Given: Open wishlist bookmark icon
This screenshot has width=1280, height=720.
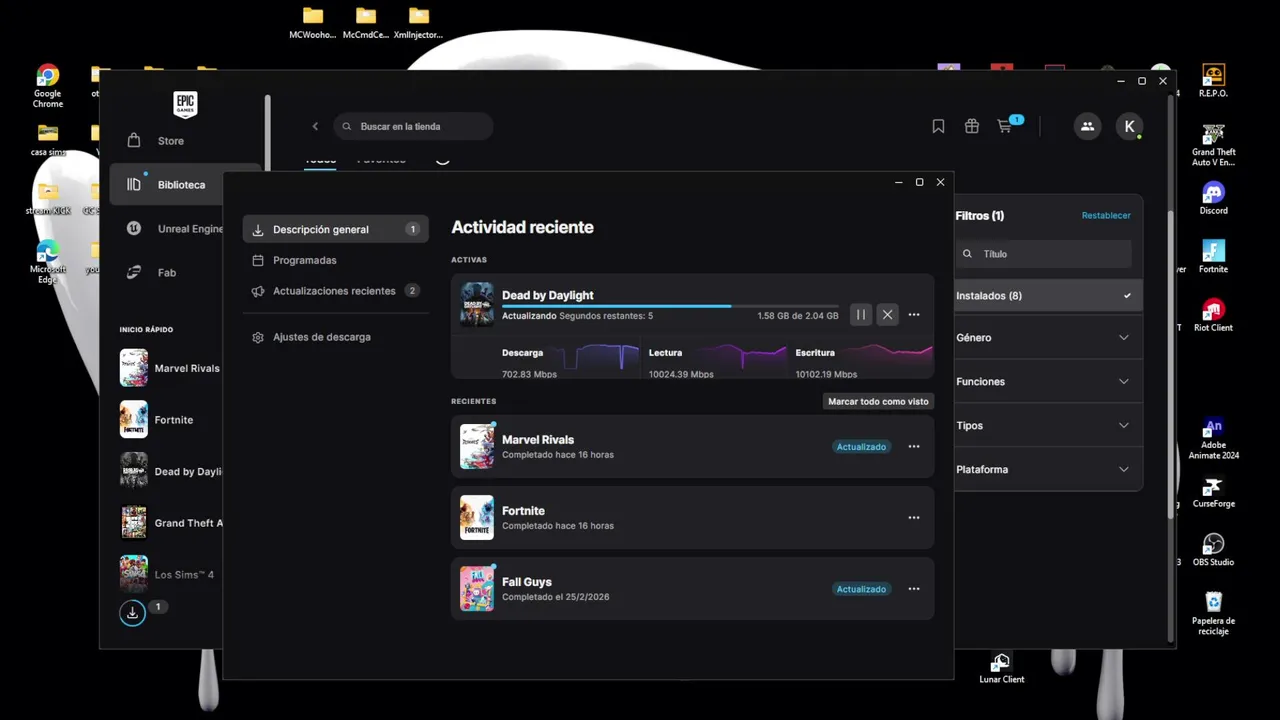Looking at the screenshot, I should coord(938,126).
